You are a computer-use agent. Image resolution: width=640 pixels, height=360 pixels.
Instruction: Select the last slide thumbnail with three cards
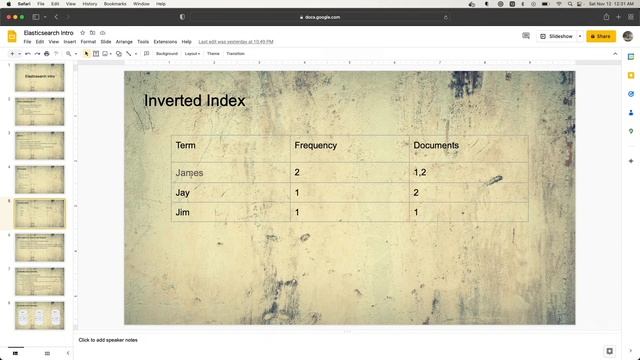pos(40,316)
